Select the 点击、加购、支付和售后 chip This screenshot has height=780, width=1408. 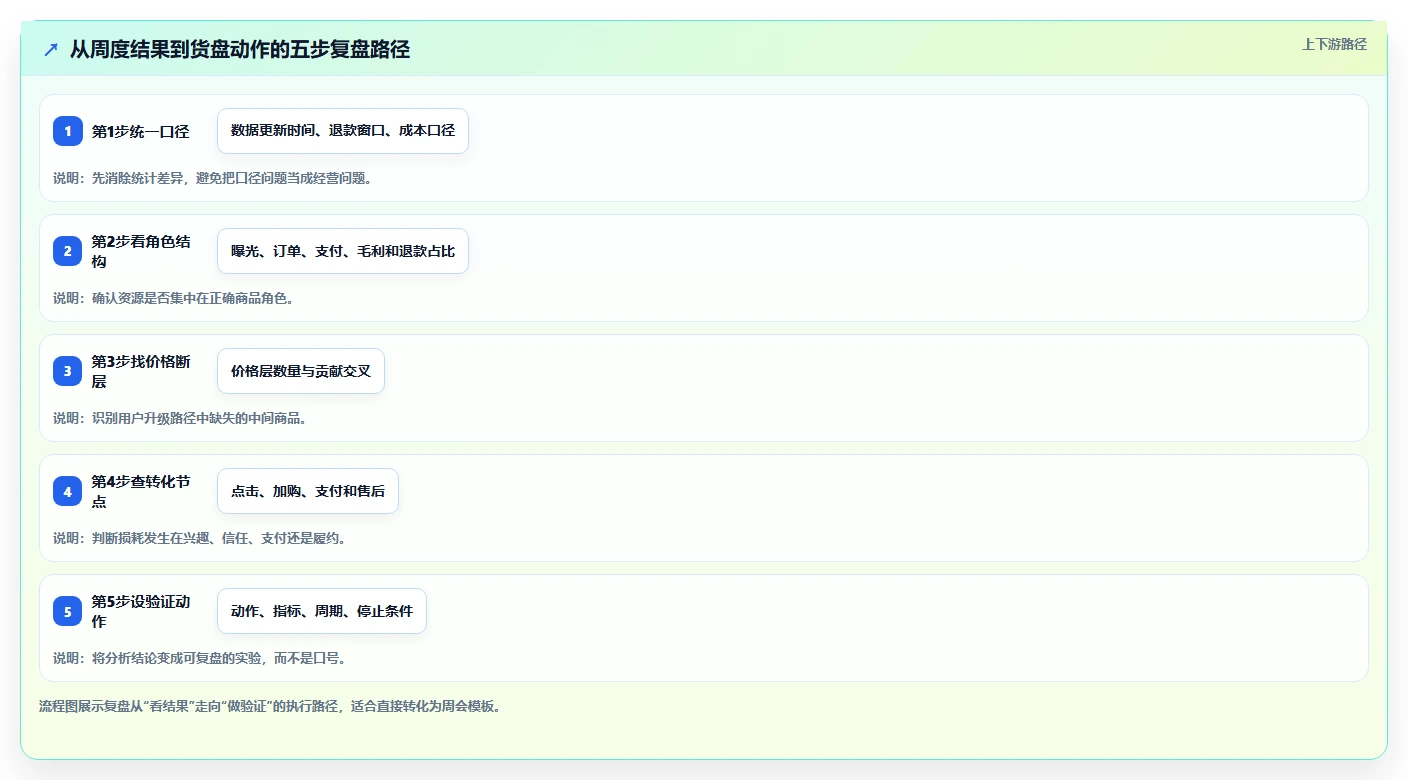(308, 491)
